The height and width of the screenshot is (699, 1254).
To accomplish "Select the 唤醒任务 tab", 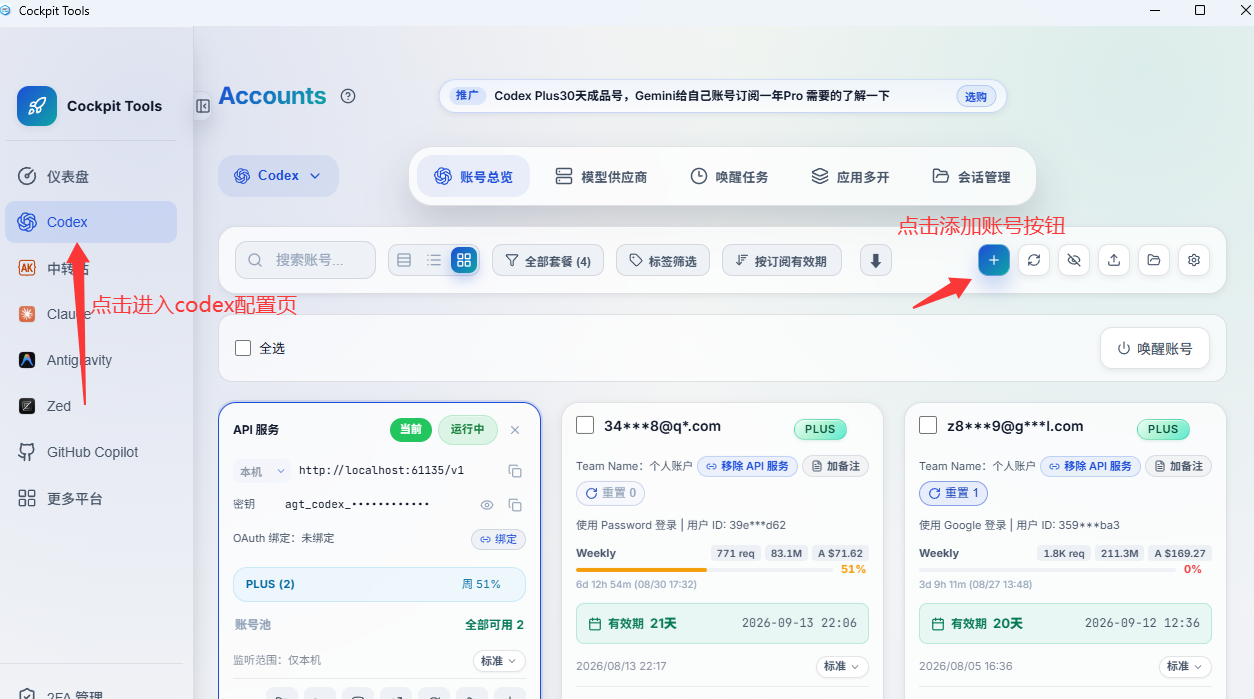I will coord(729,177).
